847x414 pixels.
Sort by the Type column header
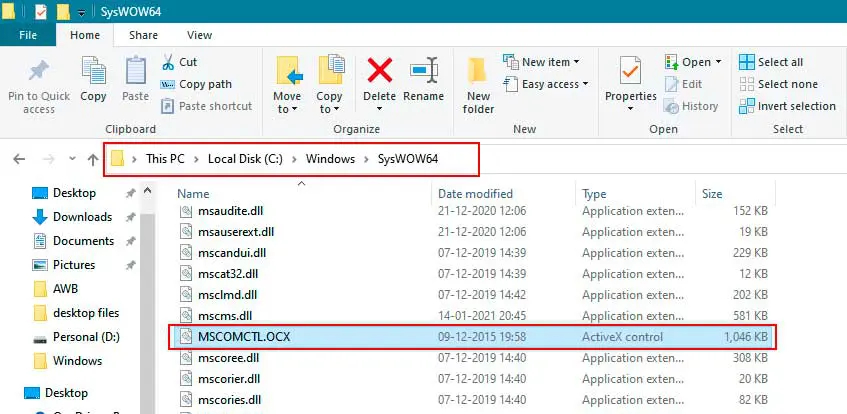(x=594, y=193)
